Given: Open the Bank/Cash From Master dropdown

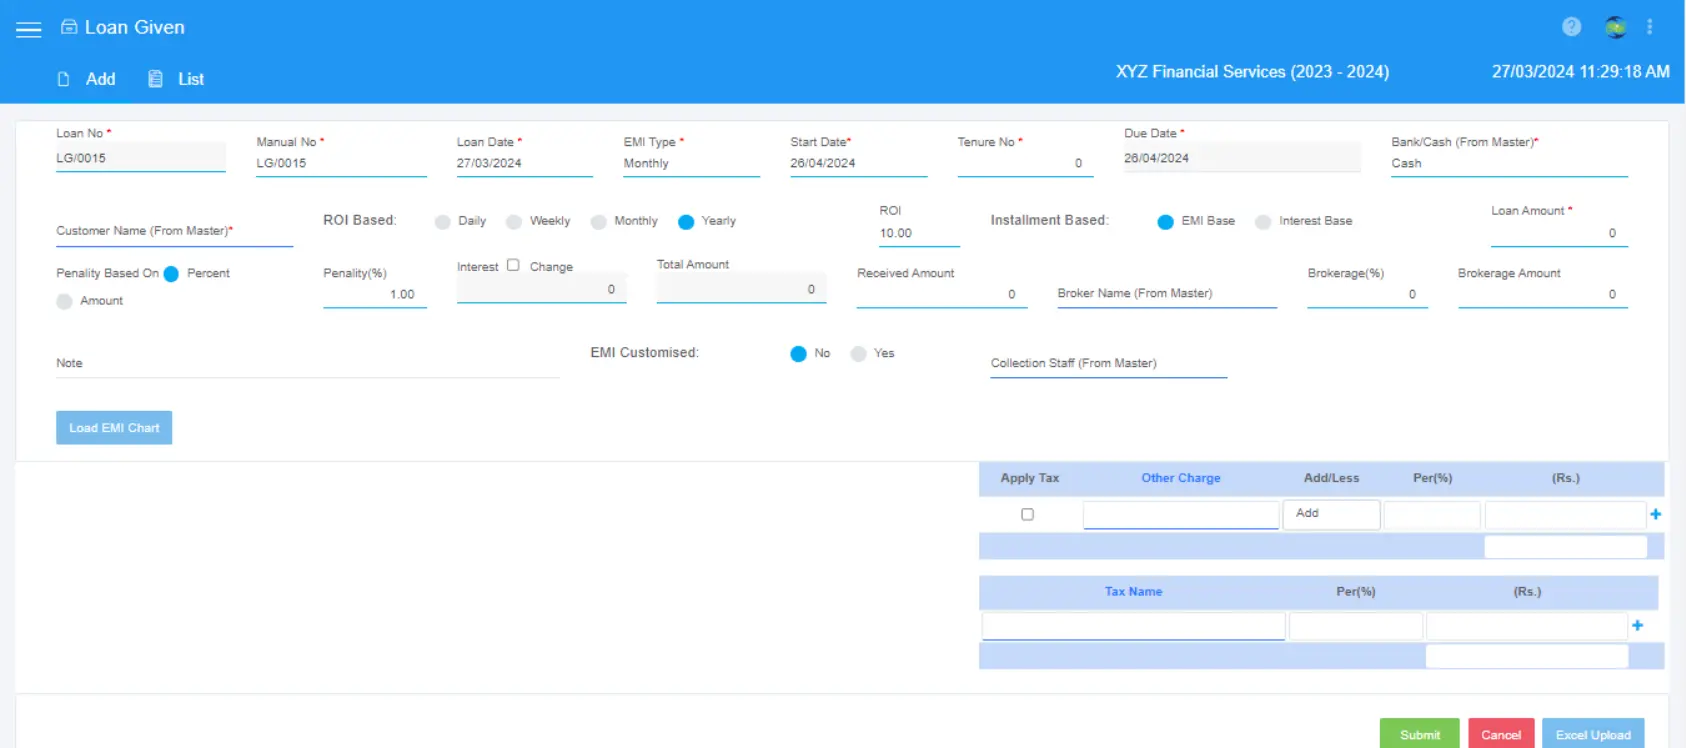Looking at the screenshot, I should click(x=1509, y=164).
